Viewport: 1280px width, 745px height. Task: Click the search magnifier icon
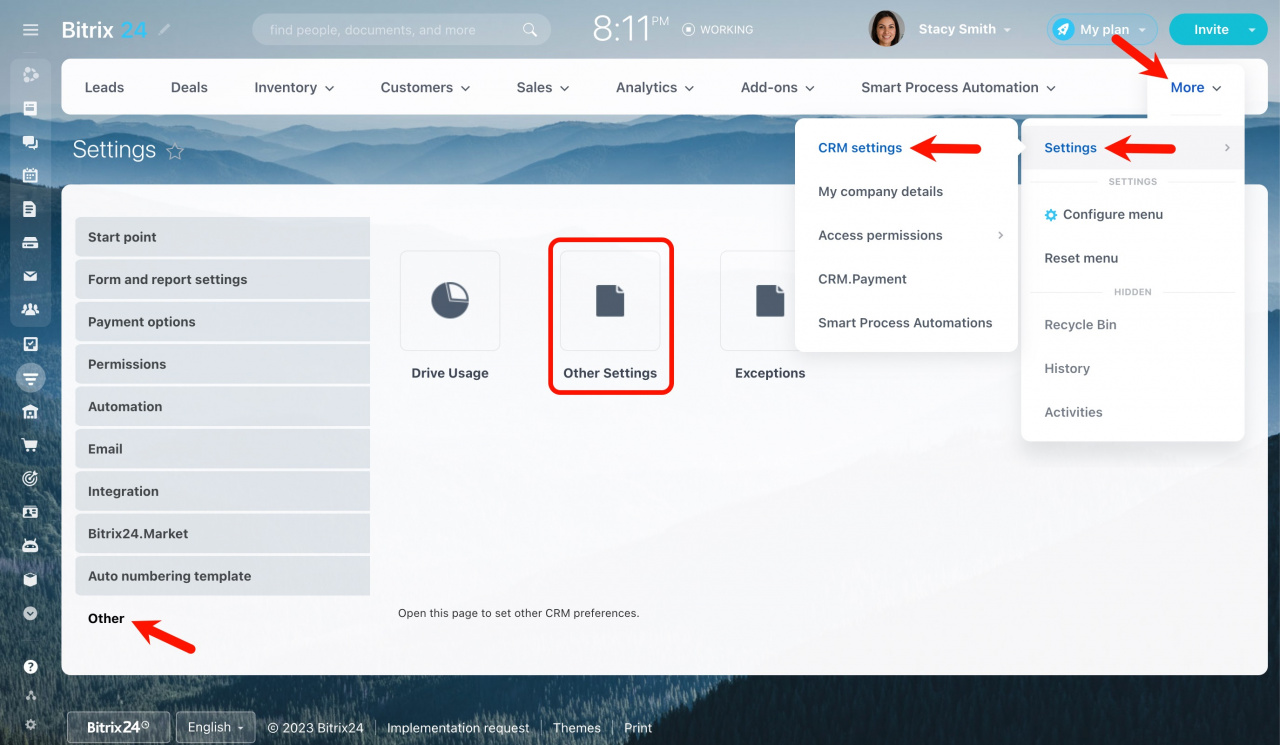tap(530, 30)
